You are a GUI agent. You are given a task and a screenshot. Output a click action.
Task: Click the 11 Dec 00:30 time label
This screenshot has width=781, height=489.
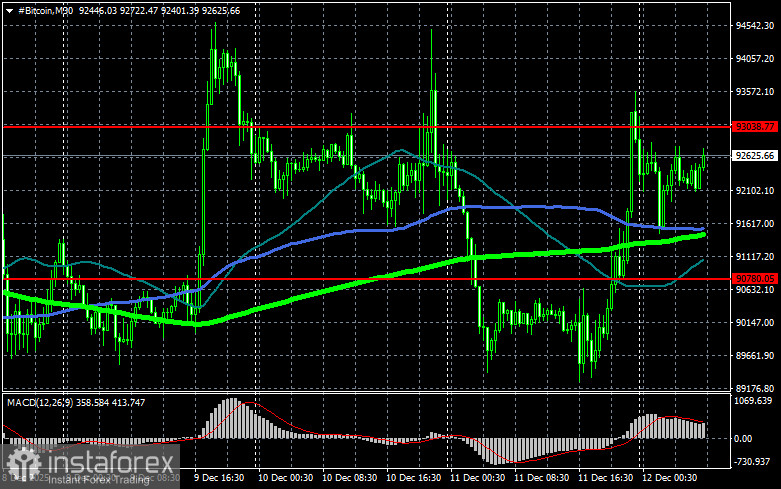[477, 478]
